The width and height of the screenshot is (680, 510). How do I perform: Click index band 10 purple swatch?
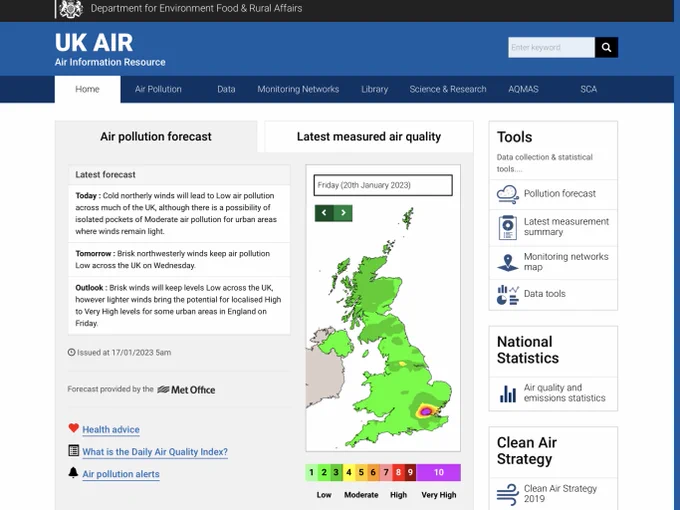coord(438,472)
